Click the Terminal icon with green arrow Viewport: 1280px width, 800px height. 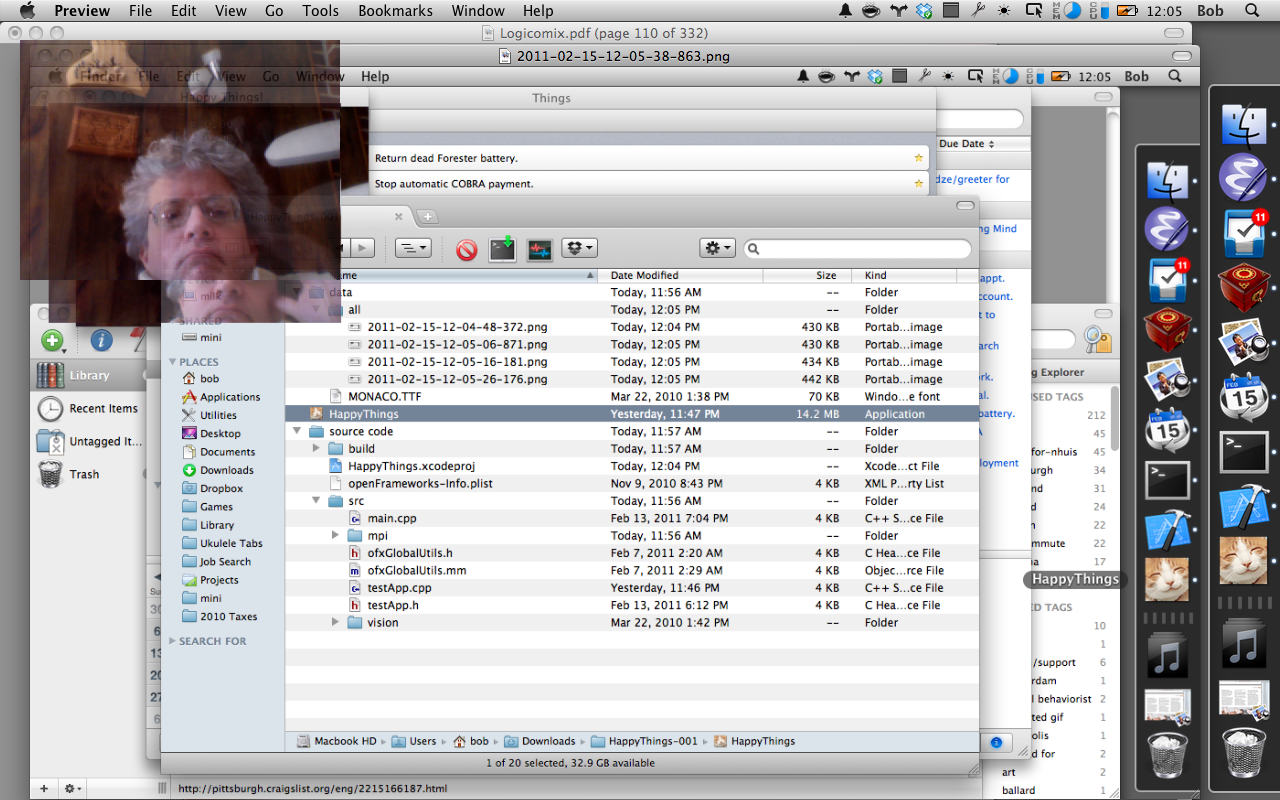(x=502, y=249)
